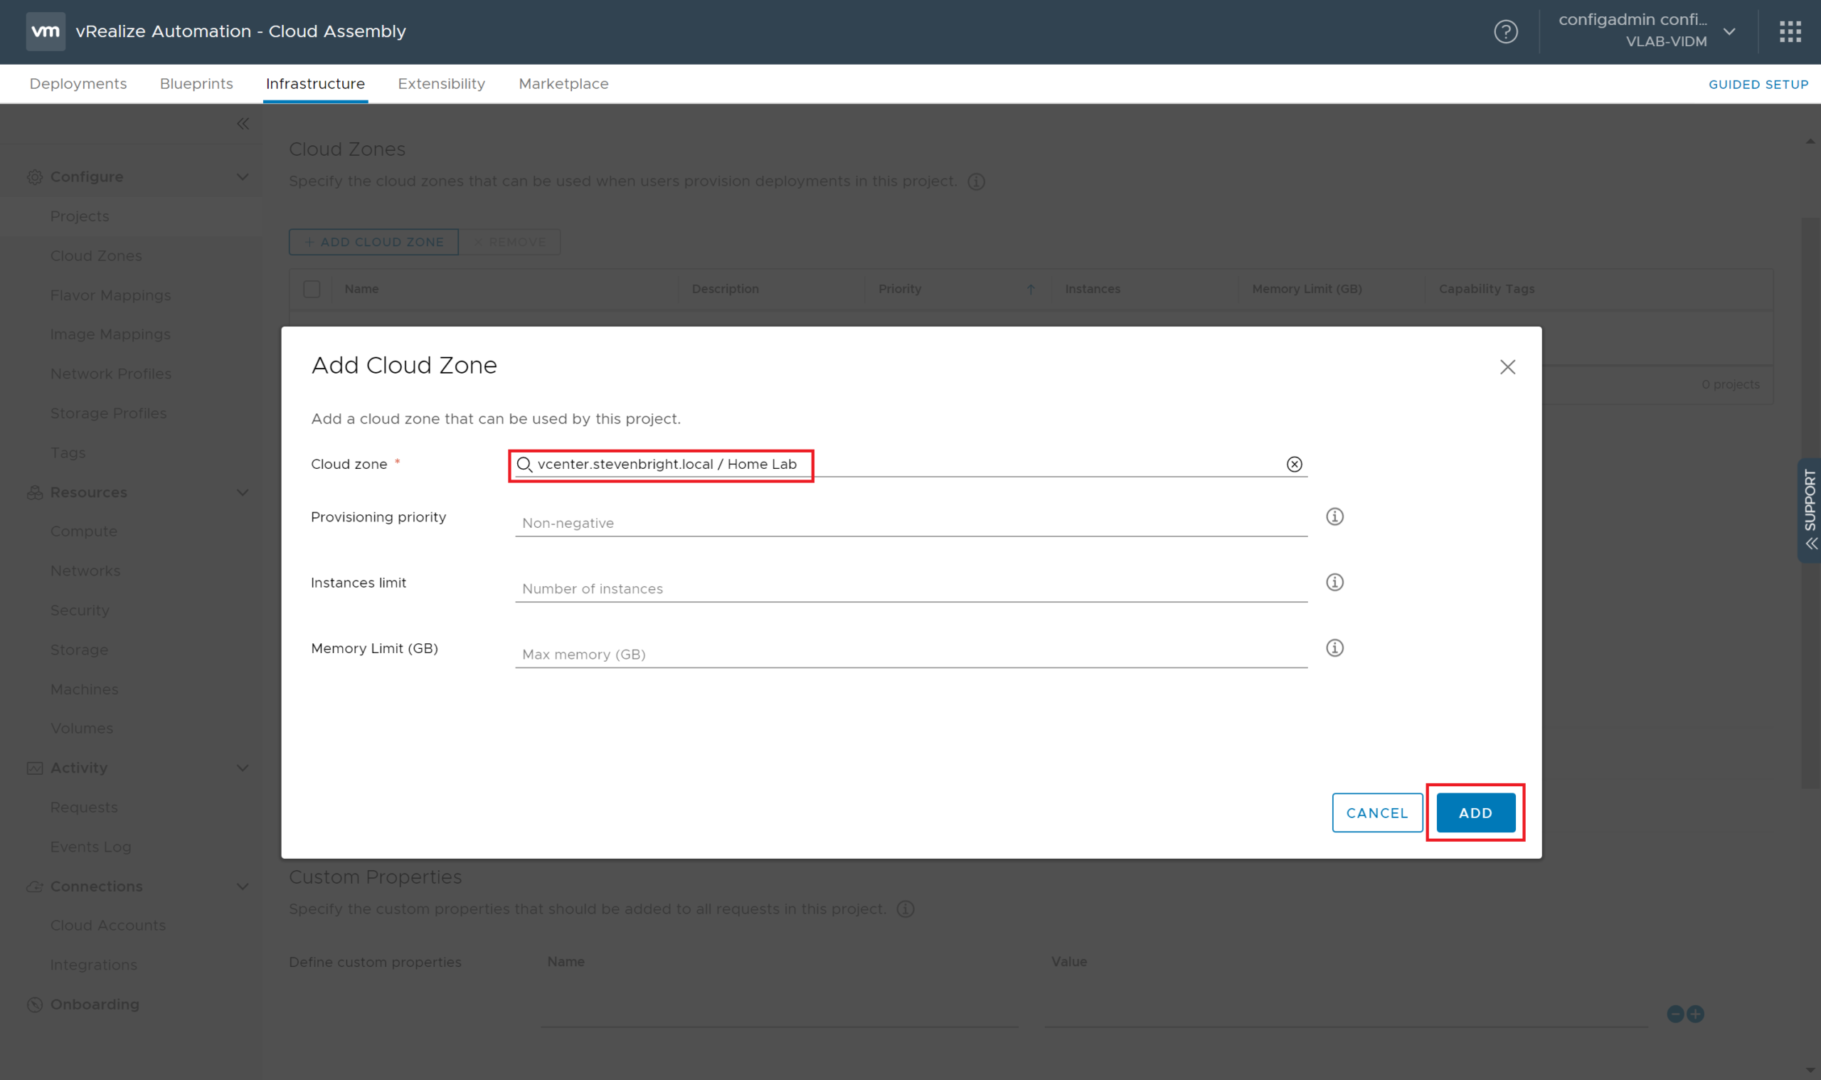Click the search icon in Cloud zone field
The image size is (1821, 1080).
pyautogui.click(x=524, y=465)
